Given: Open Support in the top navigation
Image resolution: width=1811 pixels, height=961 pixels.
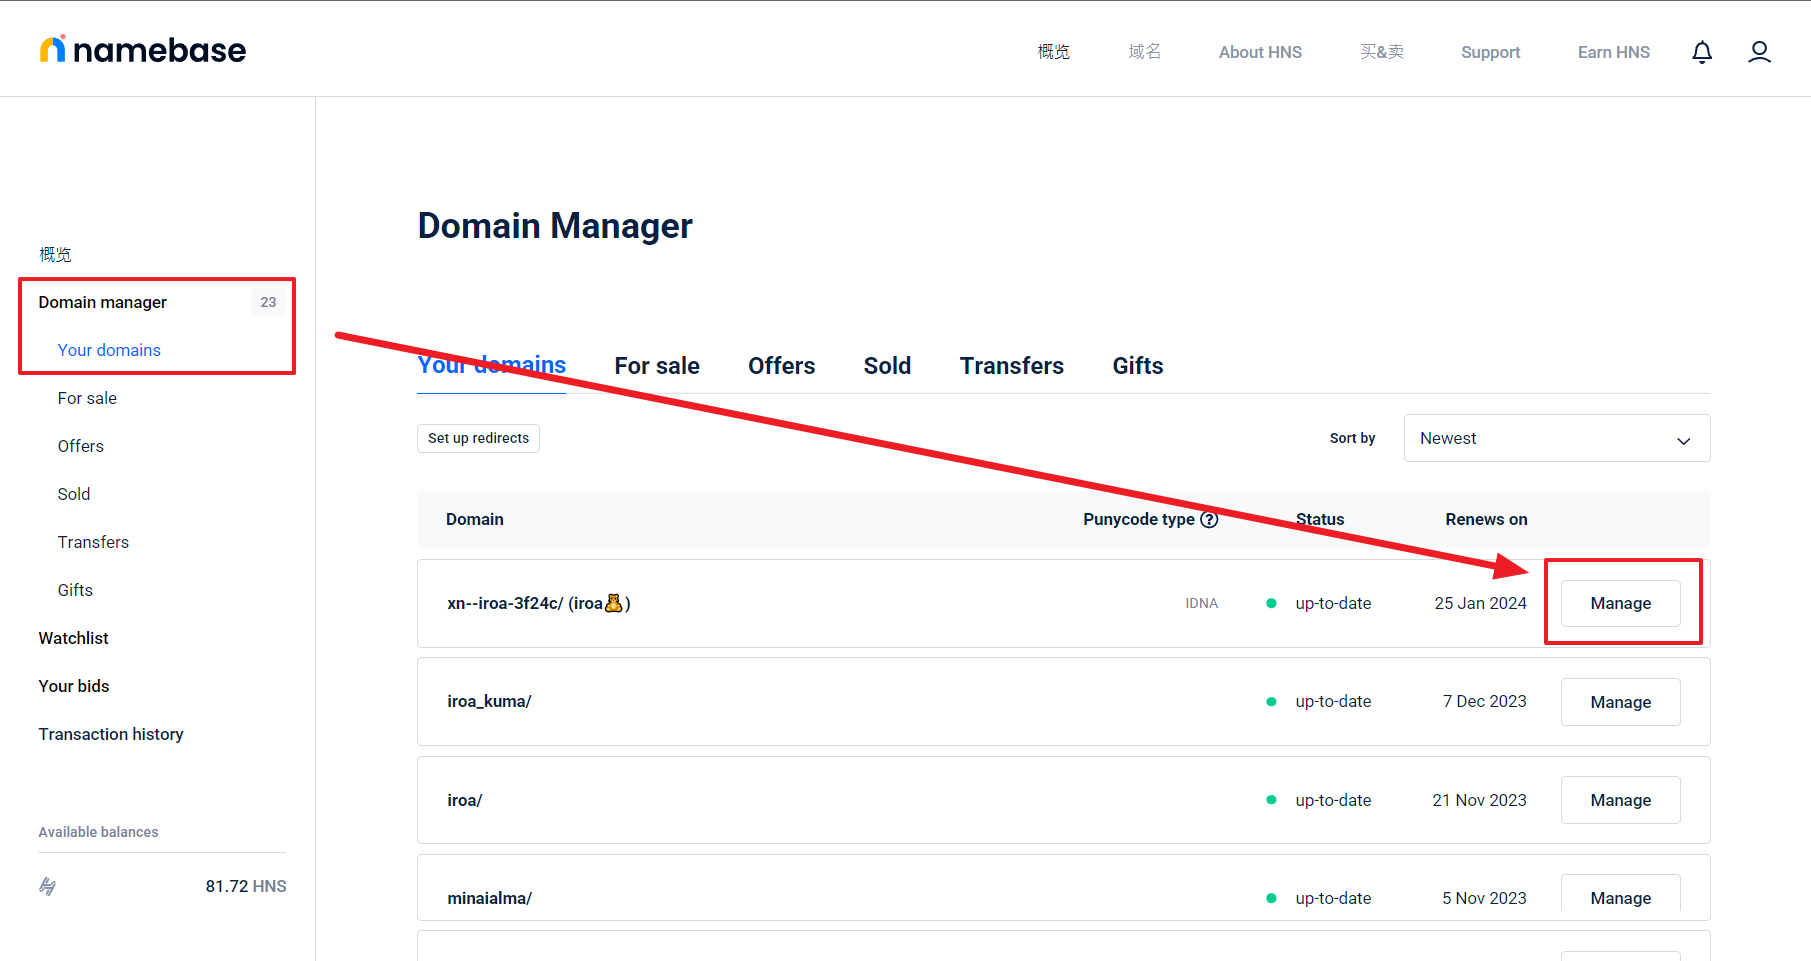Looking at the screenshot, I should click(1490, 52).
